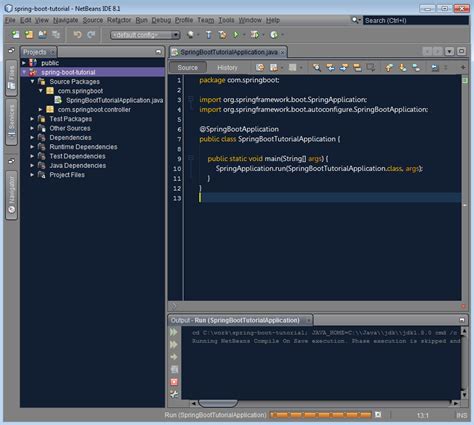The image size is (474, 425).
Task: Open the Services side tab
Action: (11, 122)
